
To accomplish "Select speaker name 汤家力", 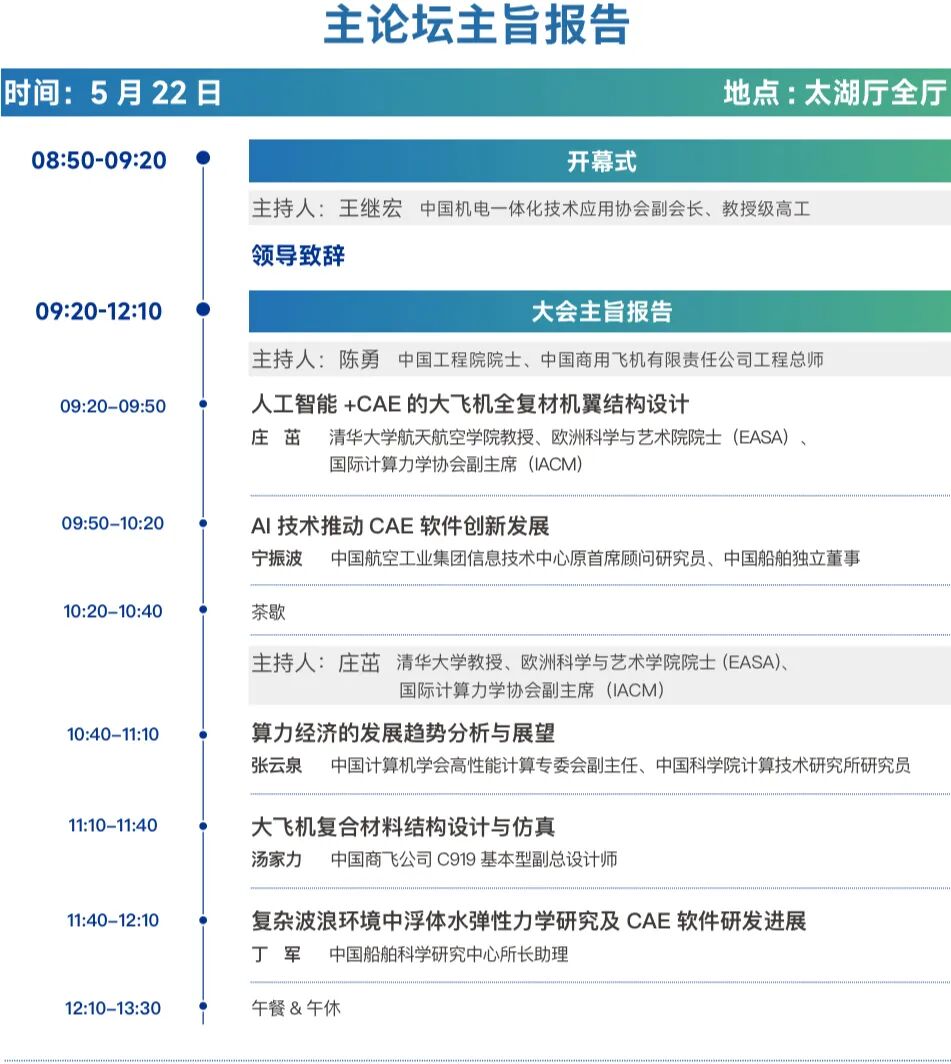I will [276, 859].
